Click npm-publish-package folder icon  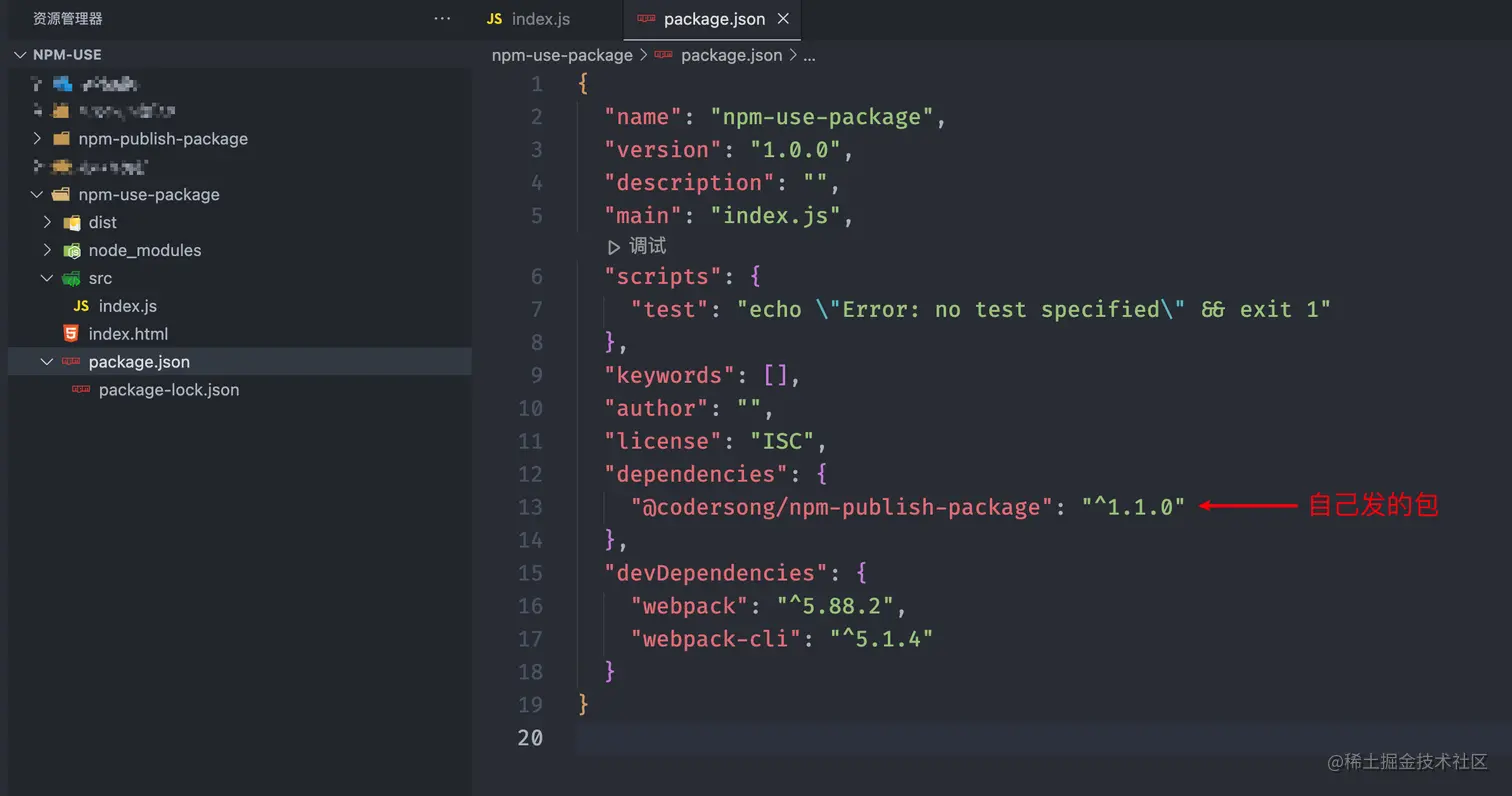tap(61, 138)
